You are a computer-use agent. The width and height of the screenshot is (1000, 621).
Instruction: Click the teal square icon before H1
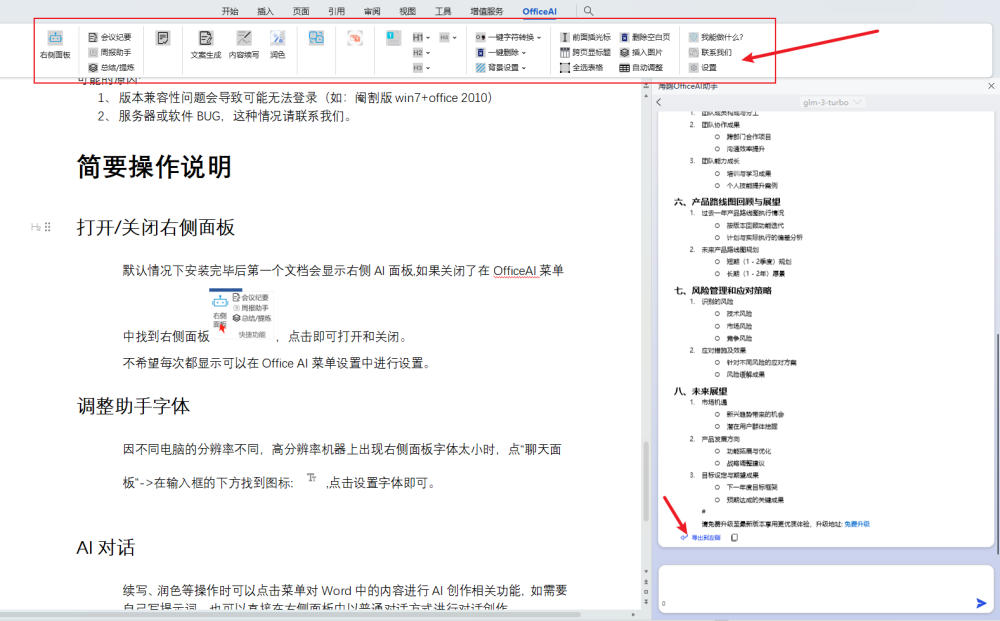click(393, 38)
